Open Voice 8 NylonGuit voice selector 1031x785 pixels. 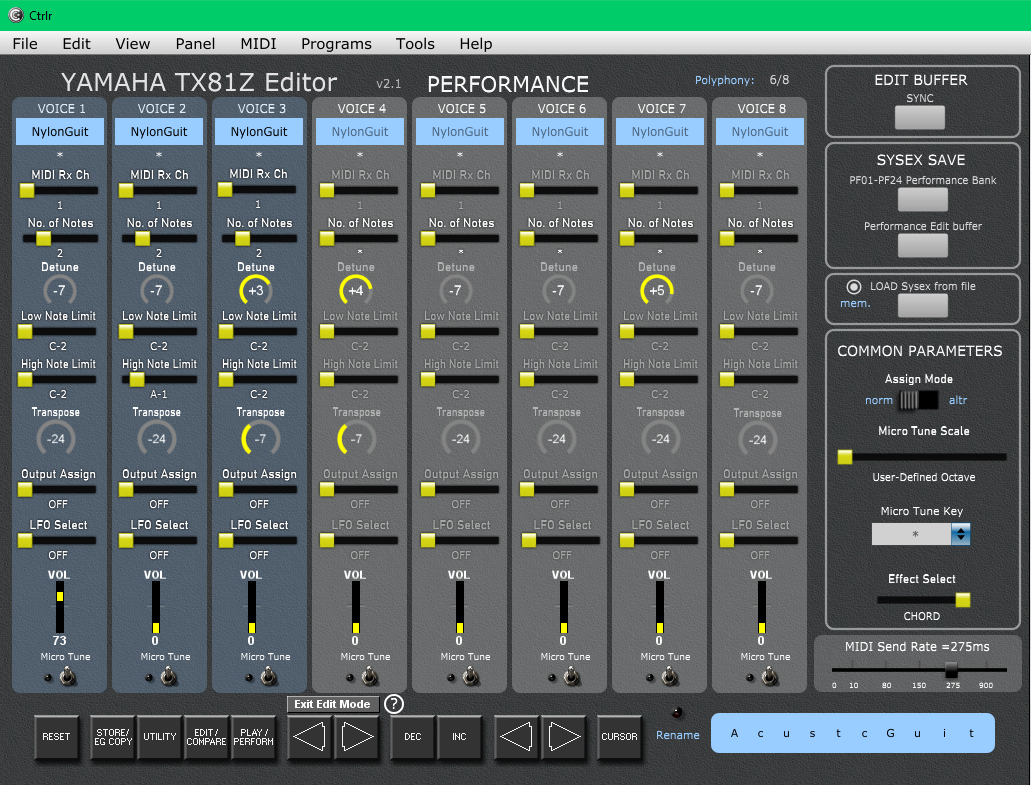pyautogui.click(x=760, y=131)
